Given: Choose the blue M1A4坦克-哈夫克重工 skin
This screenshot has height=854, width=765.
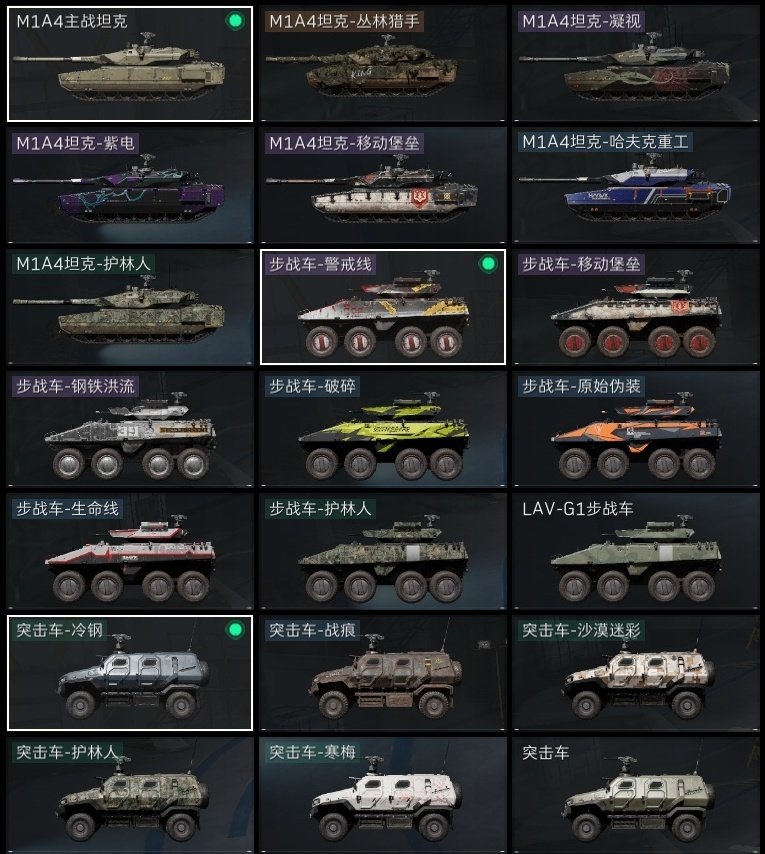Looking at the screenshot, I should pyautogui.click(x=635, y=185).
